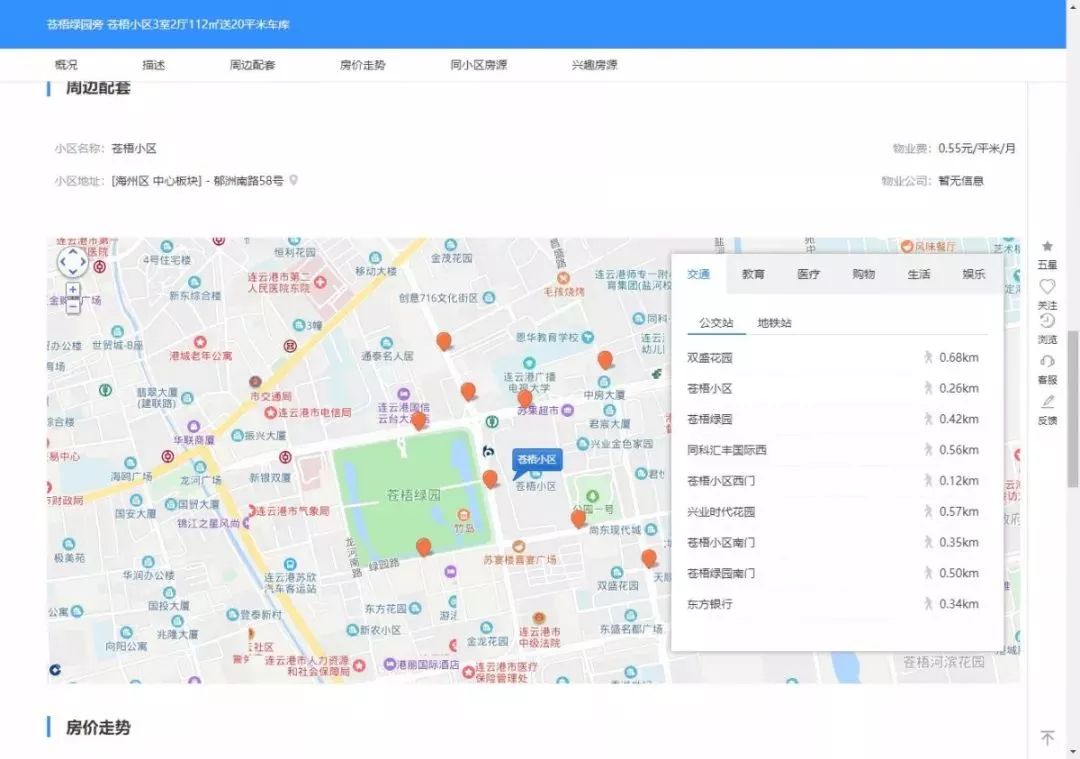1080x759 pixels.
Task: Zoom out the map with minus button
Action: [x=73, y=306]
